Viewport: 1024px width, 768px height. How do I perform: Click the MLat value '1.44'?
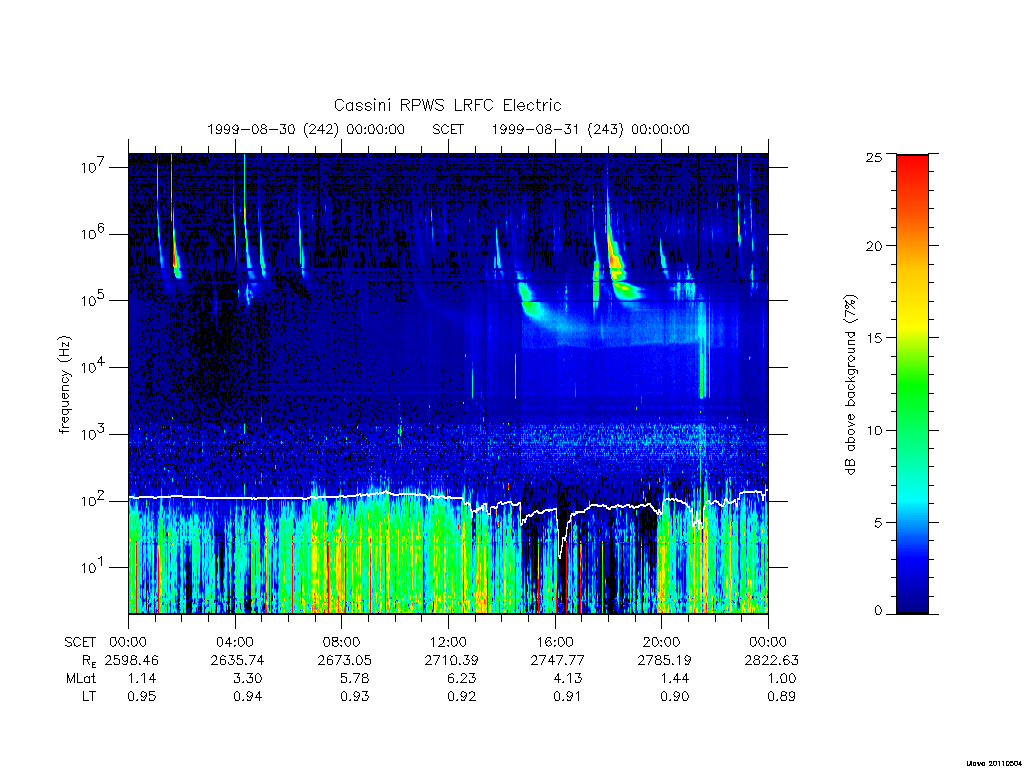[x=675, y=679]
